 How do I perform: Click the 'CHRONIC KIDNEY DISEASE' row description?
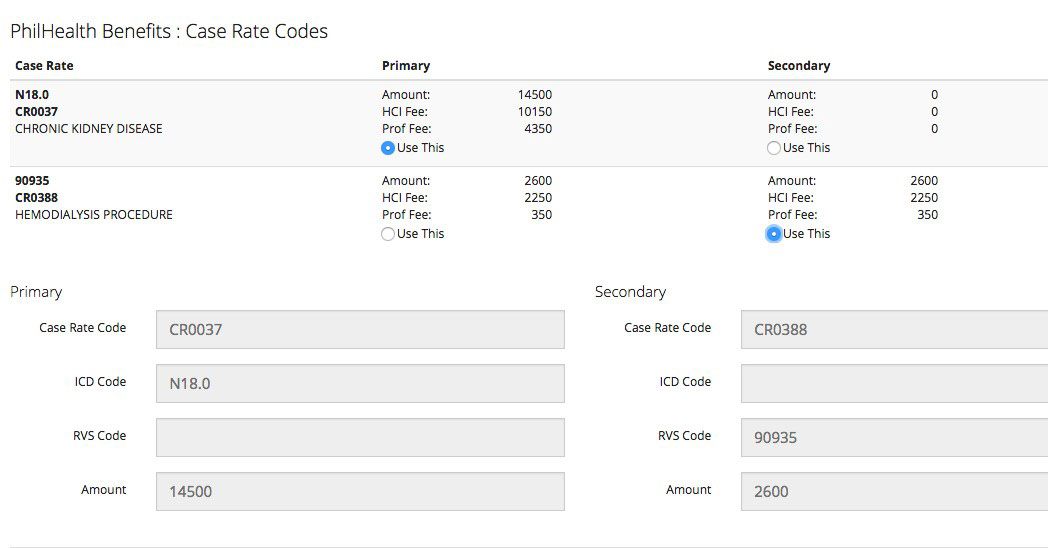coord(88,129)
